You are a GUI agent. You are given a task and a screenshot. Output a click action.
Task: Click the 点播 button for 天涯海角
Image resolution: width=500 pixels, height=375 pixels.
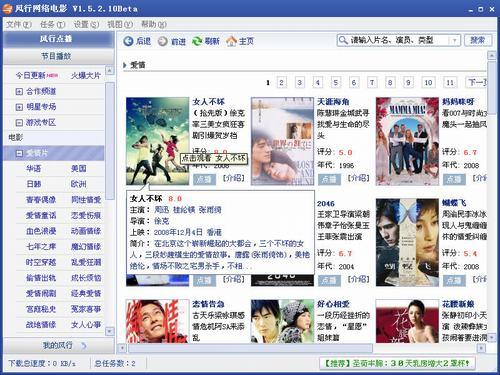point(329,179)
